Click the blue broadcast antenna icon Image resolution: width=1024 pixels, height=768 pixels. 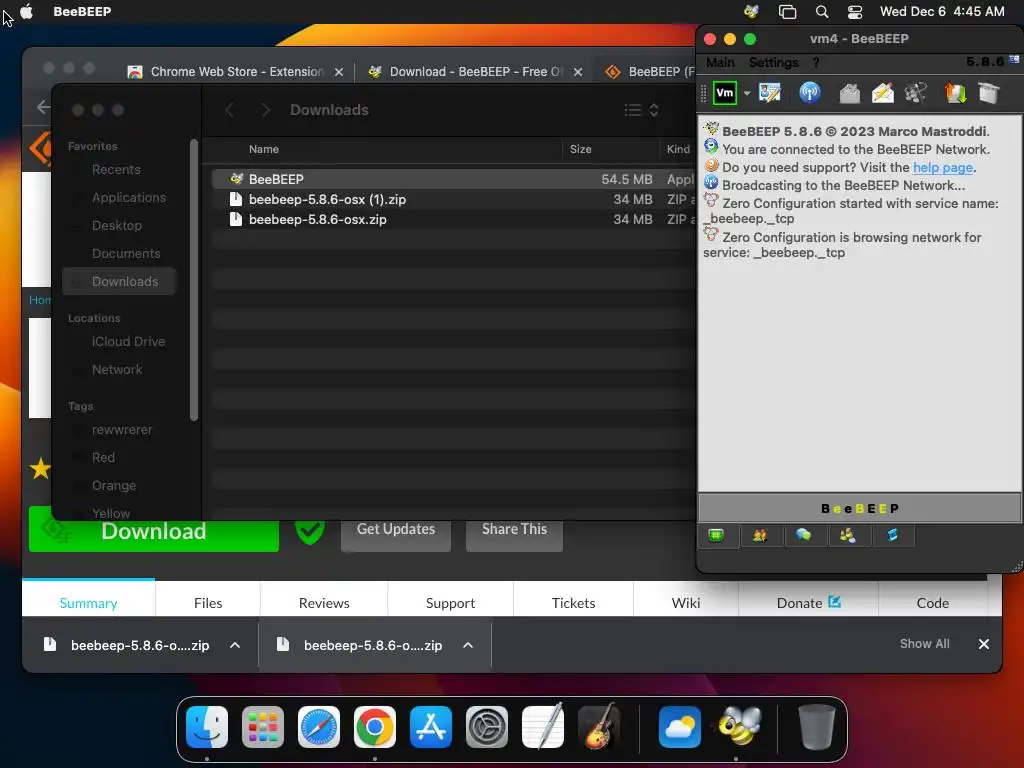(x=810, y=93)
